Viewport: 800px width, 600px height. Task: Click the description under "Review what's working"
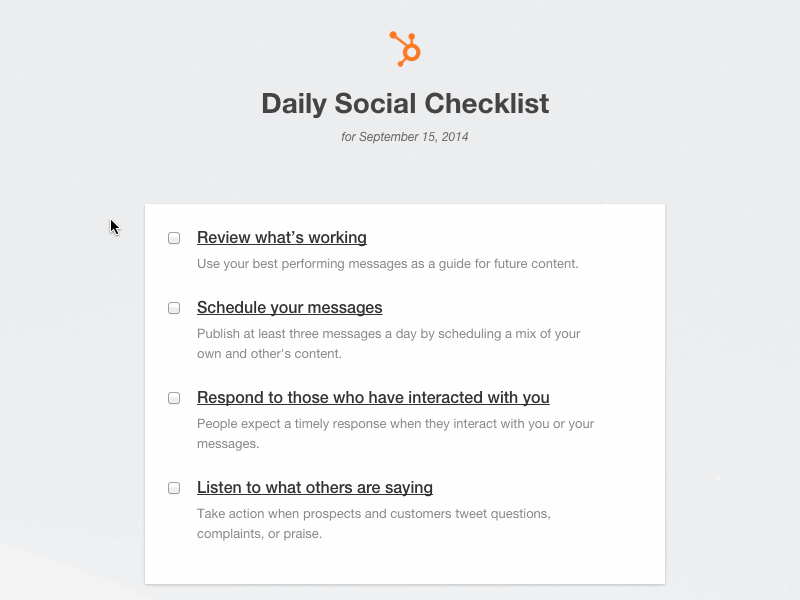pos(388,263)
